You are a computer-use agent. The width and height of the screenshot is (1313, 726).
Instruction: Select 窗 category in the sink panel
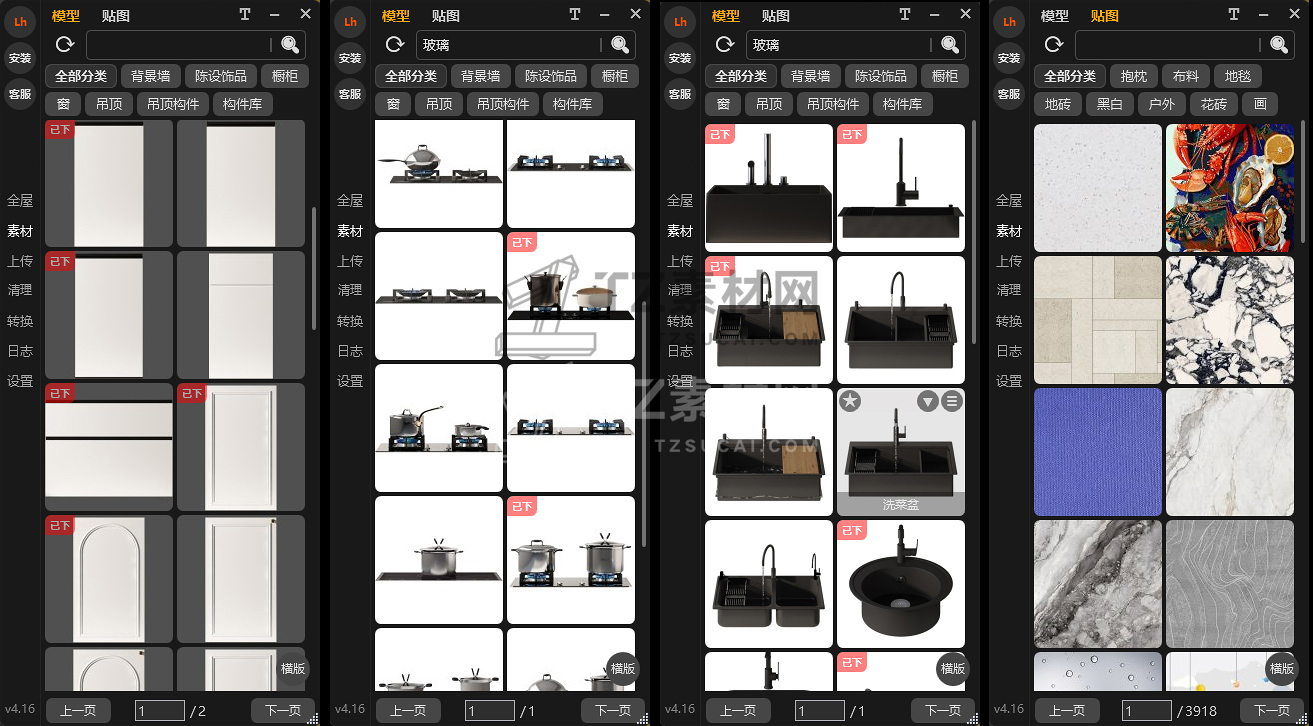pyautogui.click(x=723, y=104)
